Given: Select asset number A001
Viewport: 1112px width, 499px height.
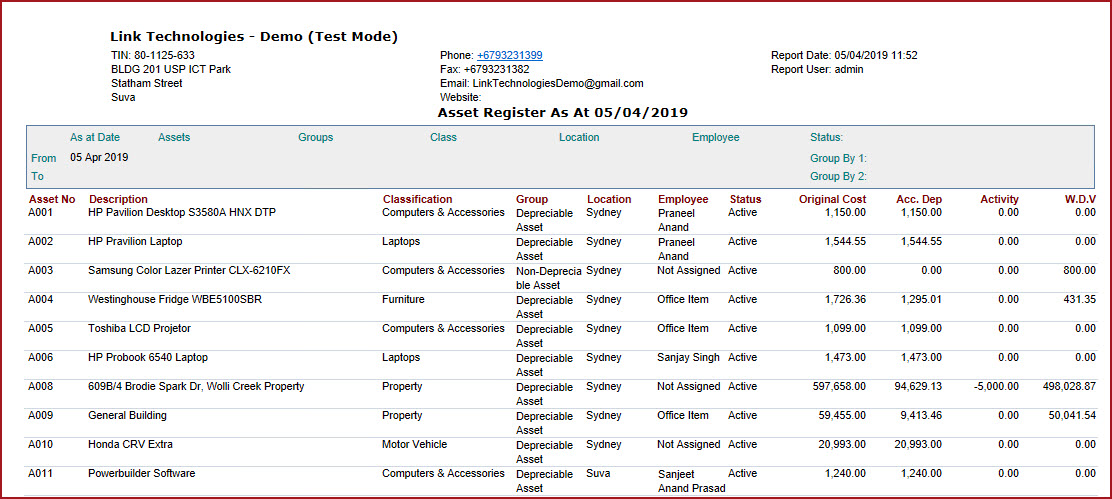Looking at the screenshot, I should pos(40,212).
